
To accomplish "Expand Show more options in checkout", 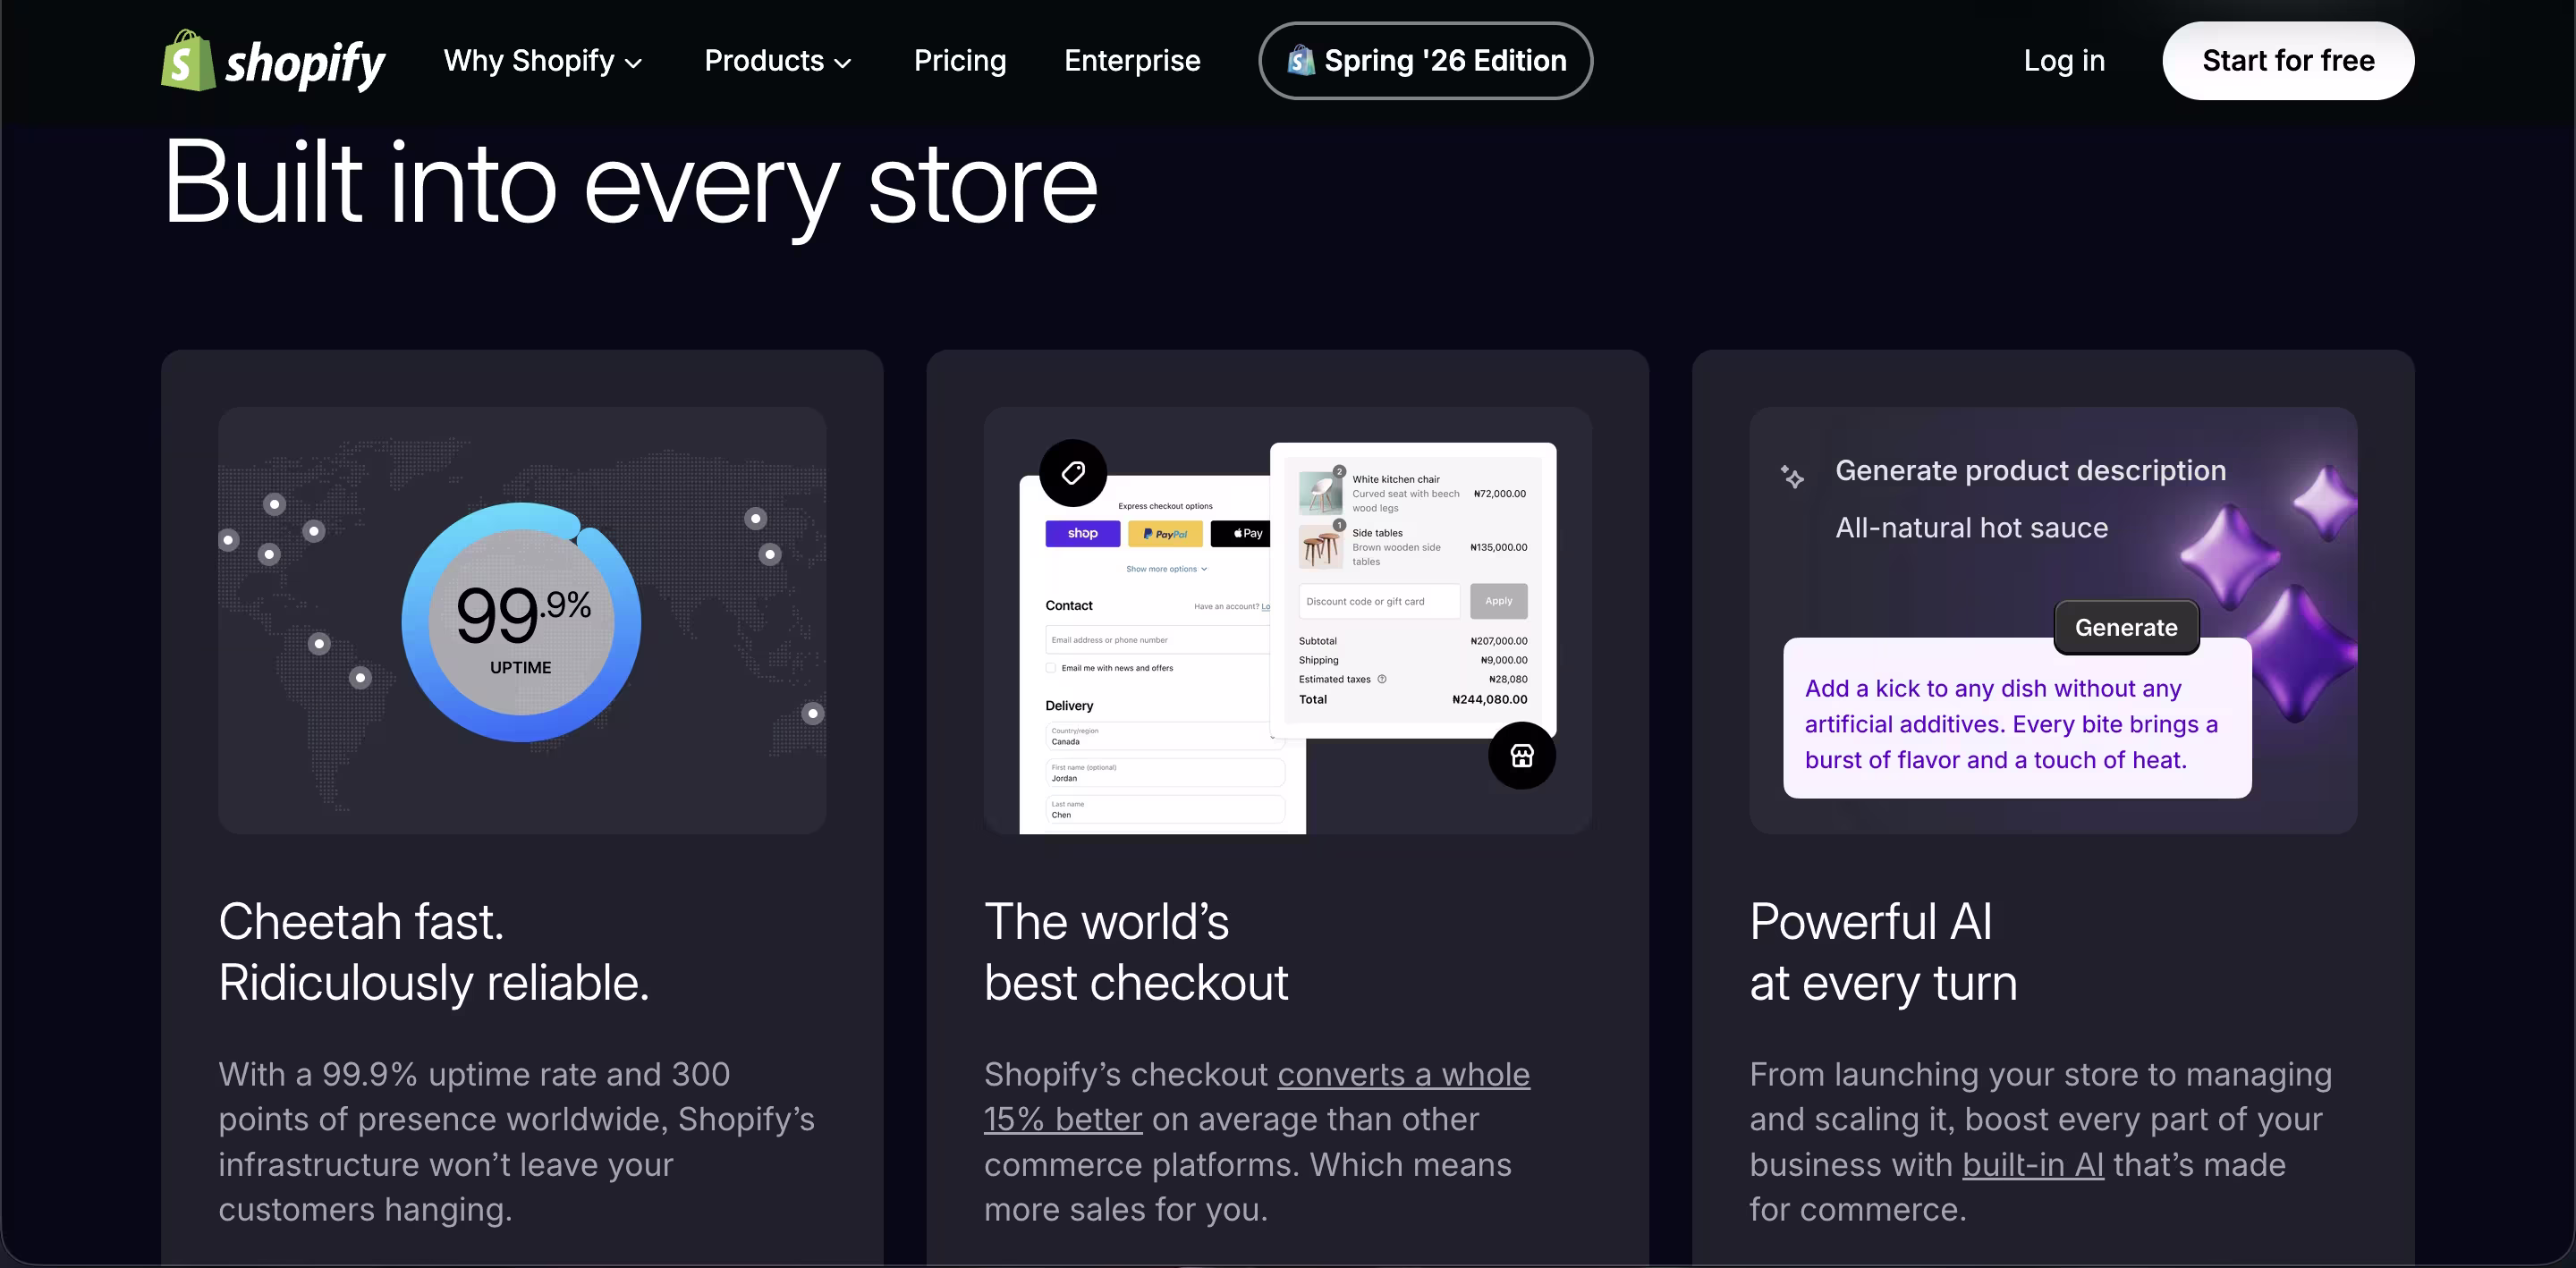I will tap(1166, 569).
